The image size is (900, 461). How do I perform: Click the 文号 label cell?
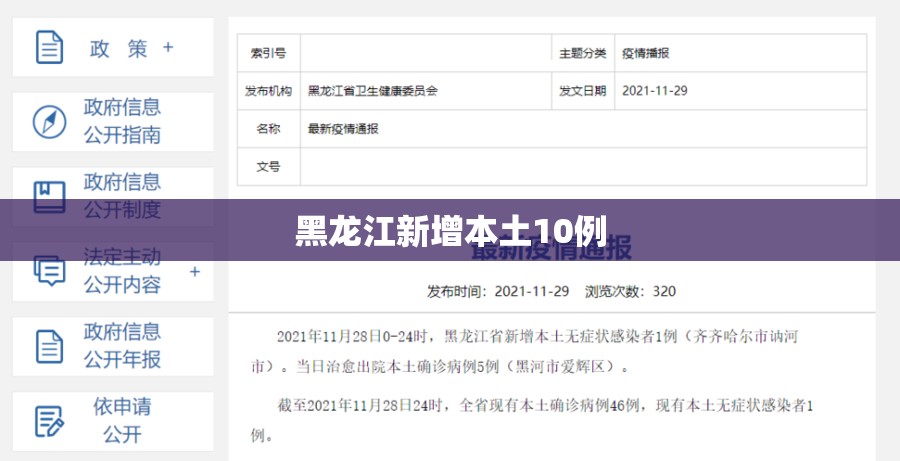269,166
